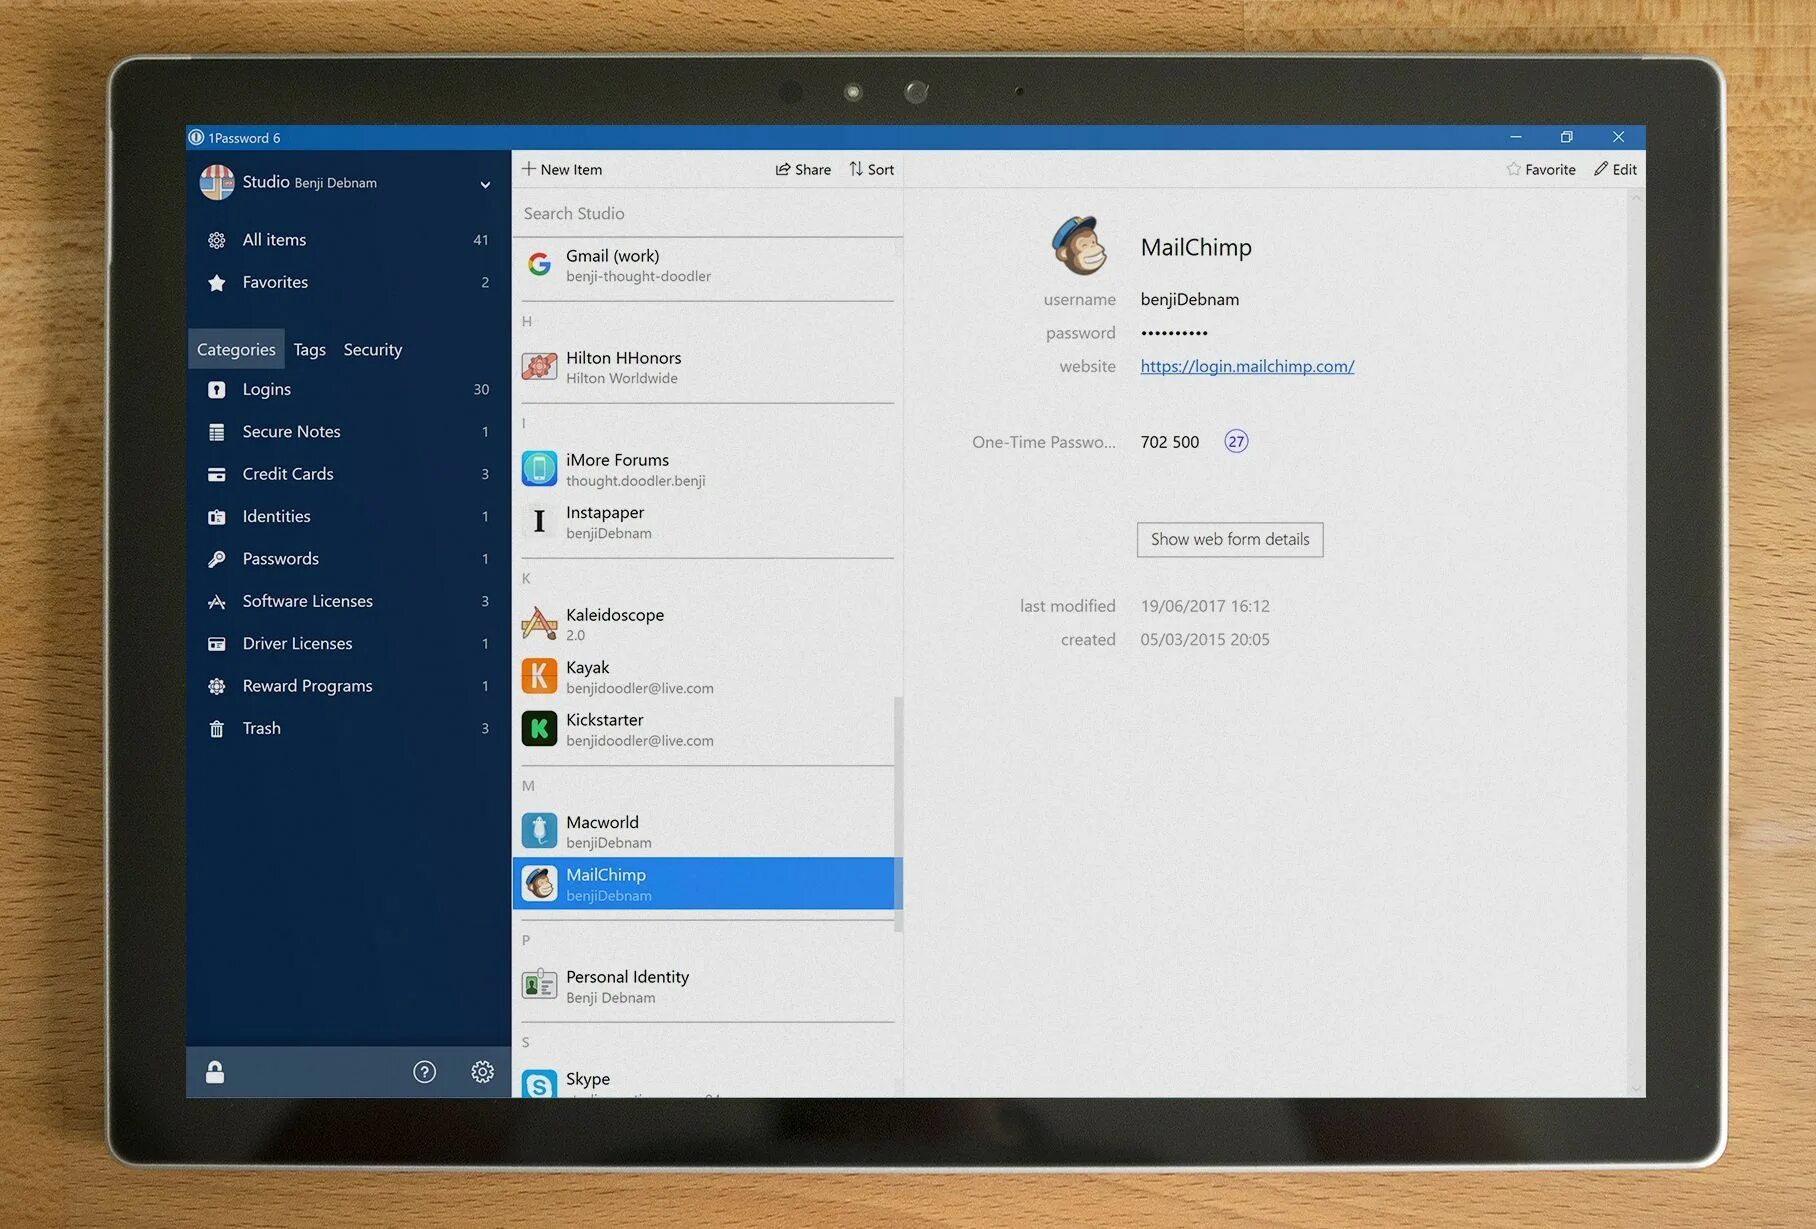Click the Share toolbar button

click(x=803, y=169)
